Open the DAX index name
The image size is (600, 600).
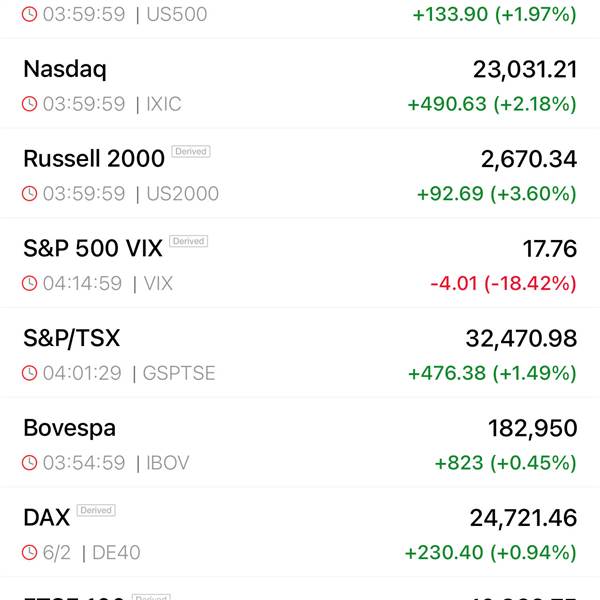[x=47, y=517]
